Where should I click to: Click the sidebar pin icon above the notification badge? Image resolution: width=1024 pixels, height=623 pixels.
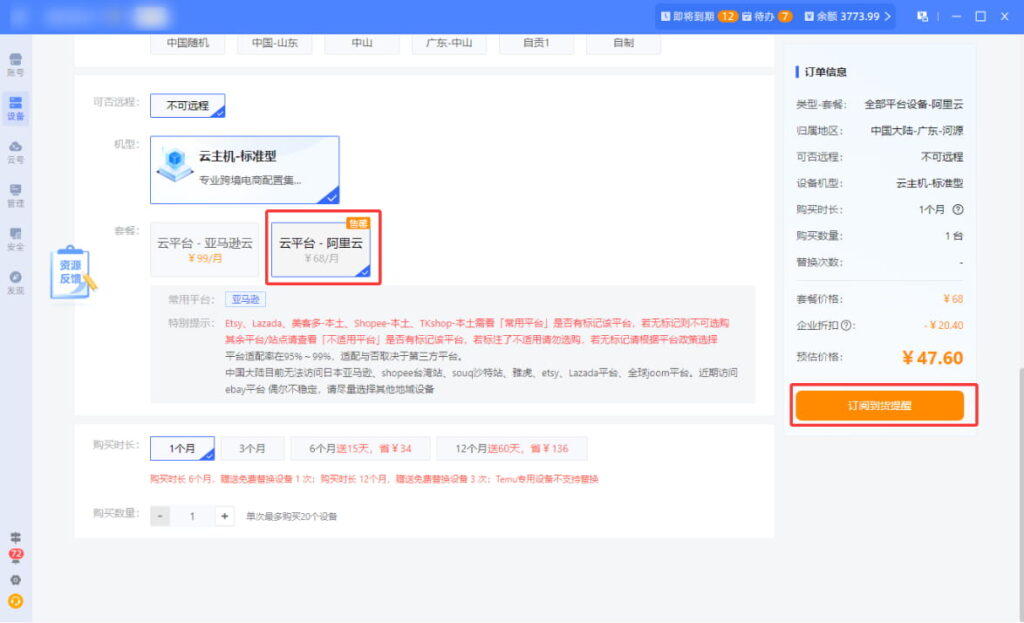16,537
